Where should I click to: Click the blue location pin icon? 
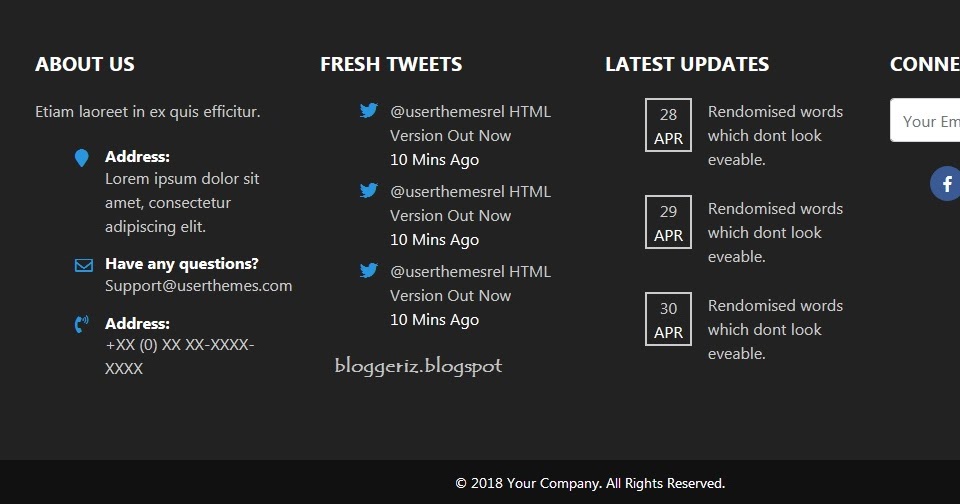pos(82,158)
